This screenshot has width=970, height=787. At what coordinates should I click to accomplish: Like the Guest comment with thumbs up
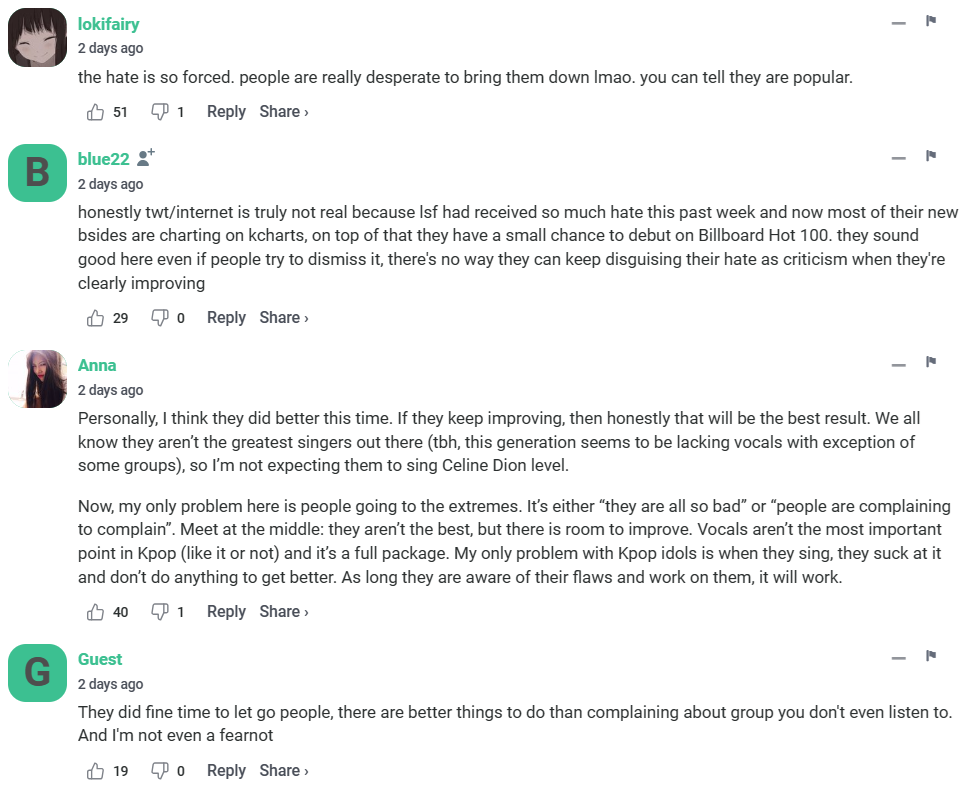click(x=96, y=771)
